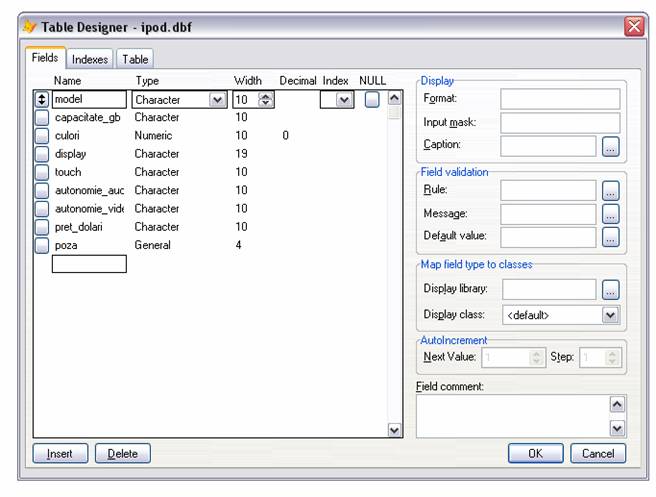Open the Message expression builder button

(x=610, y=213)
